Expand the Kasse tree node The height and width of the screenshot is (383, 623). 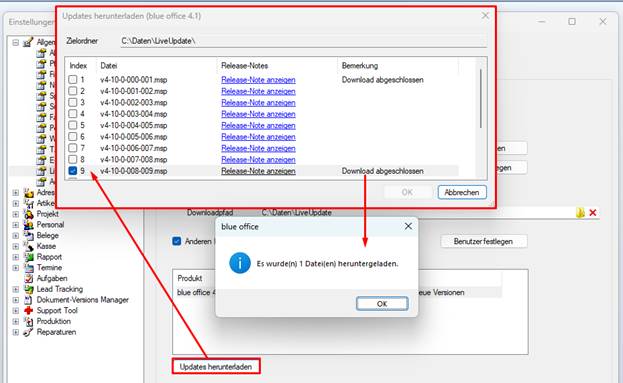(15, 246)
